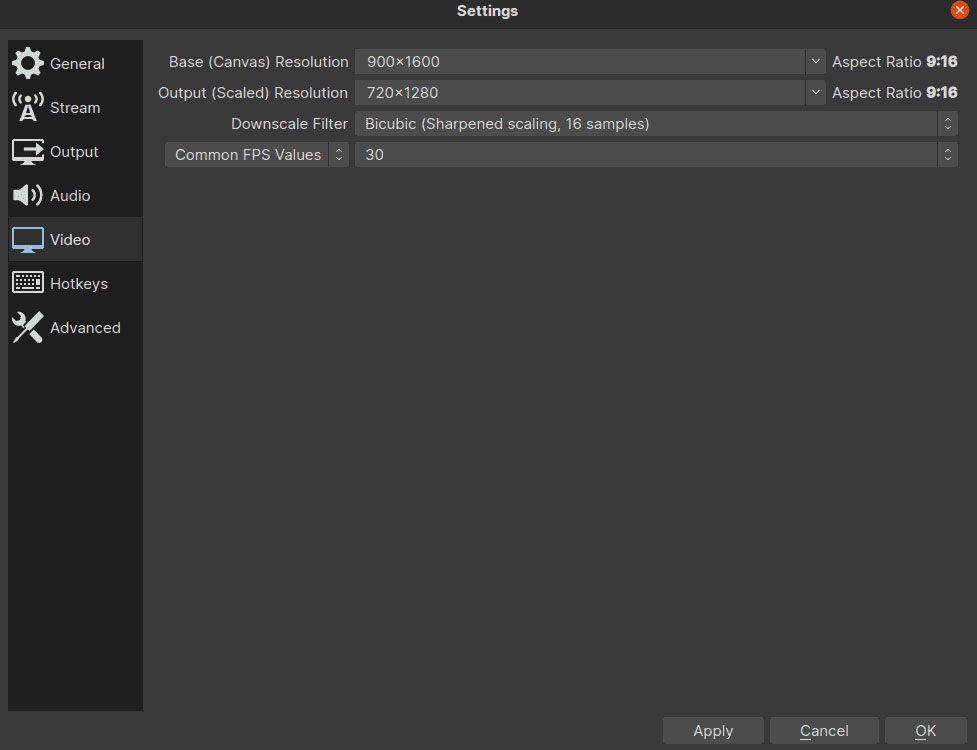Screen dimensions: 977x750
Task: Click the General gear icon
Action: click(27, 63)
